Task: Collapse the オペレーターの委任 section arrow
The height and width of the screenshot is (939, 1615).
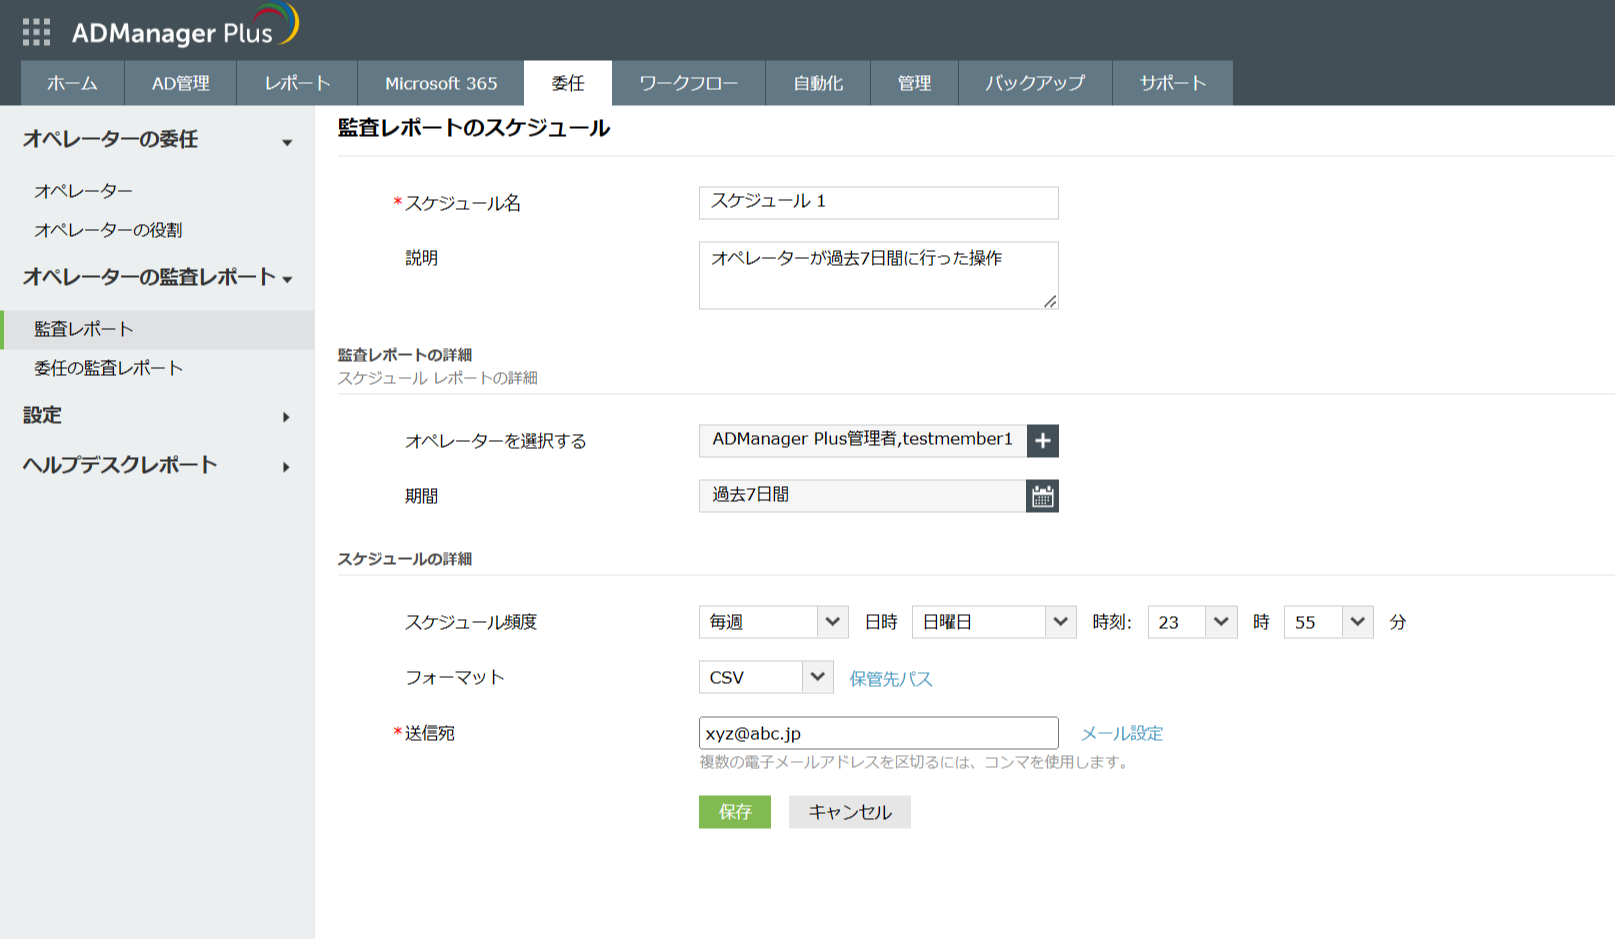Action: (287, 142)
